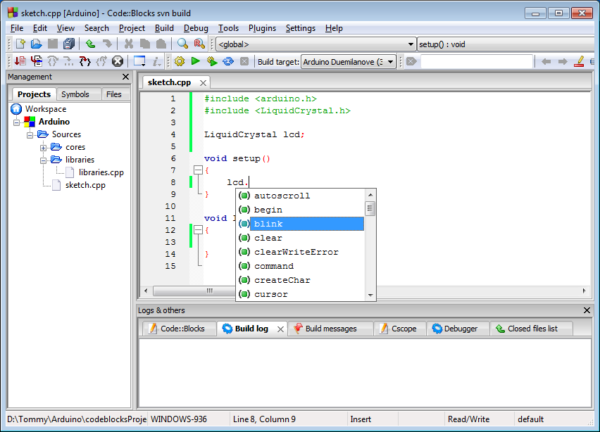Collapse the libraries folder
This screenshot has width=600, height=432.
43,160
